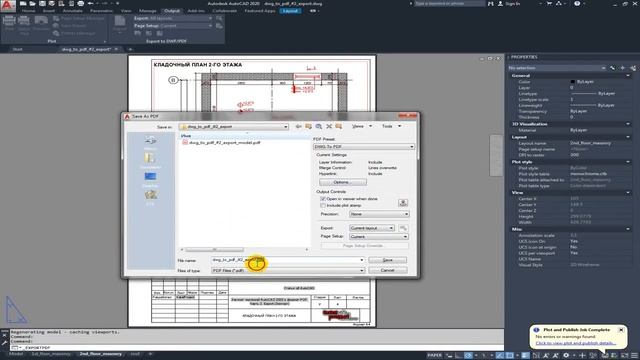This screenshot has height=360, width=640.
Task: Click the Desktop shortcut in places sidebar
Action: (x=150, y=179)
